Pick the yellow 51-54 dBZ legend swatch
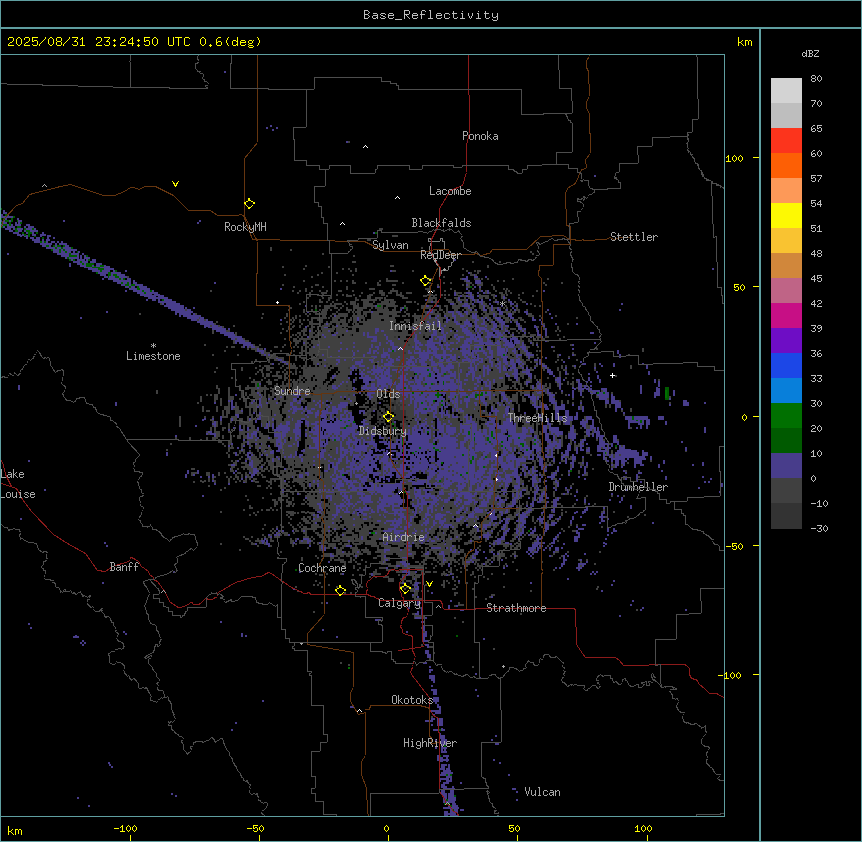The height and width of the screenshot is (842, 862). (x=786, y=215)
